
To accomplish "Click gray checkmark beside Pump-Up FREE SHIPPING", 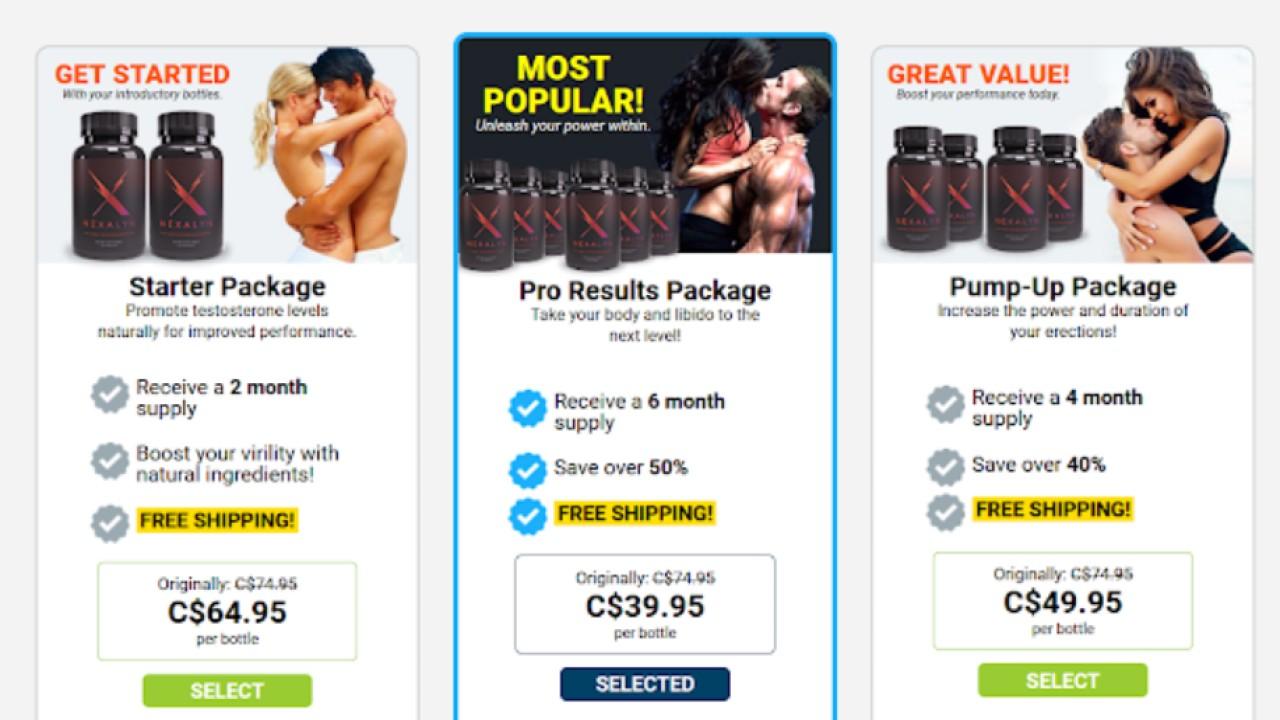I will coord(945,512).
